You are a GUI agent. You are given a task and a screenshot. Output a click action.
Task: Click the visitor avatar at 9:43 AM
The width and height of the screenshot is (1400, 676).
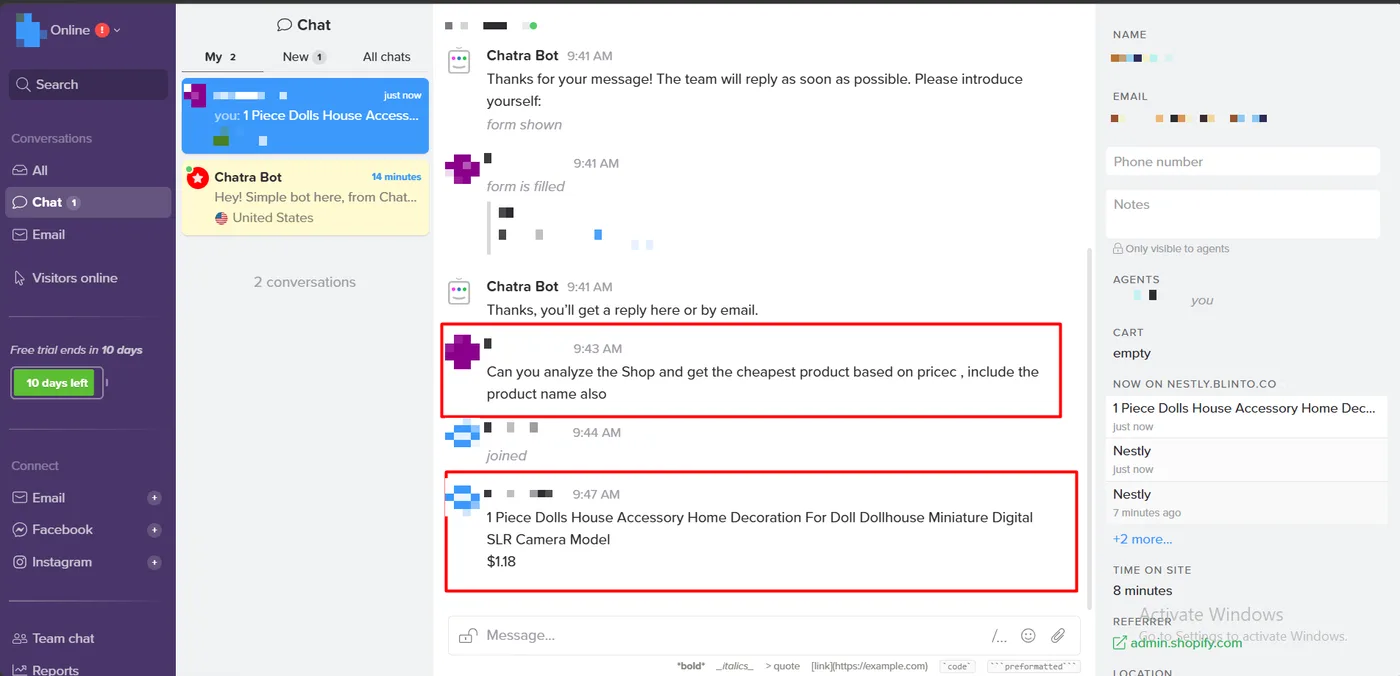[x=462, y=351]
